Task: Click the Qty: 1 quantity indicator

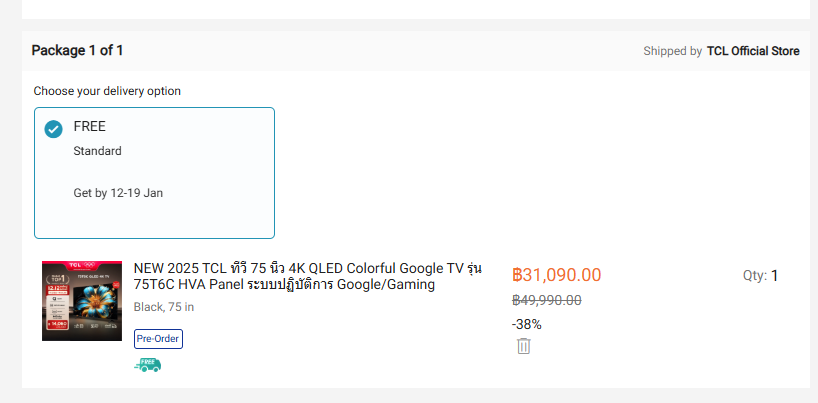Action: (x=760, y=276)
